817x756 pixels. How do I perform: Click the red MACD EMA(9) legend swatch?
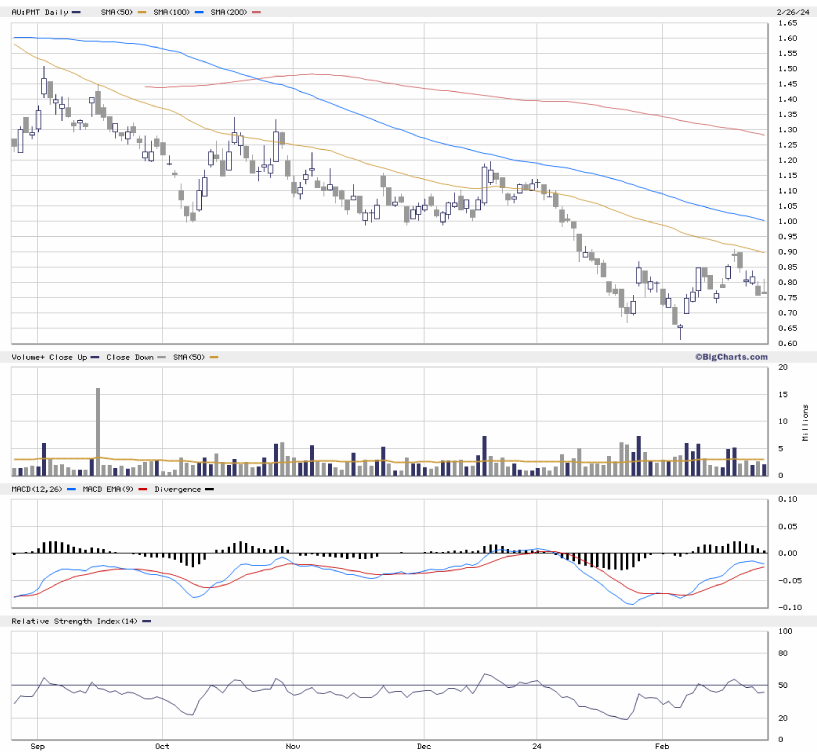tap(143, 489)
